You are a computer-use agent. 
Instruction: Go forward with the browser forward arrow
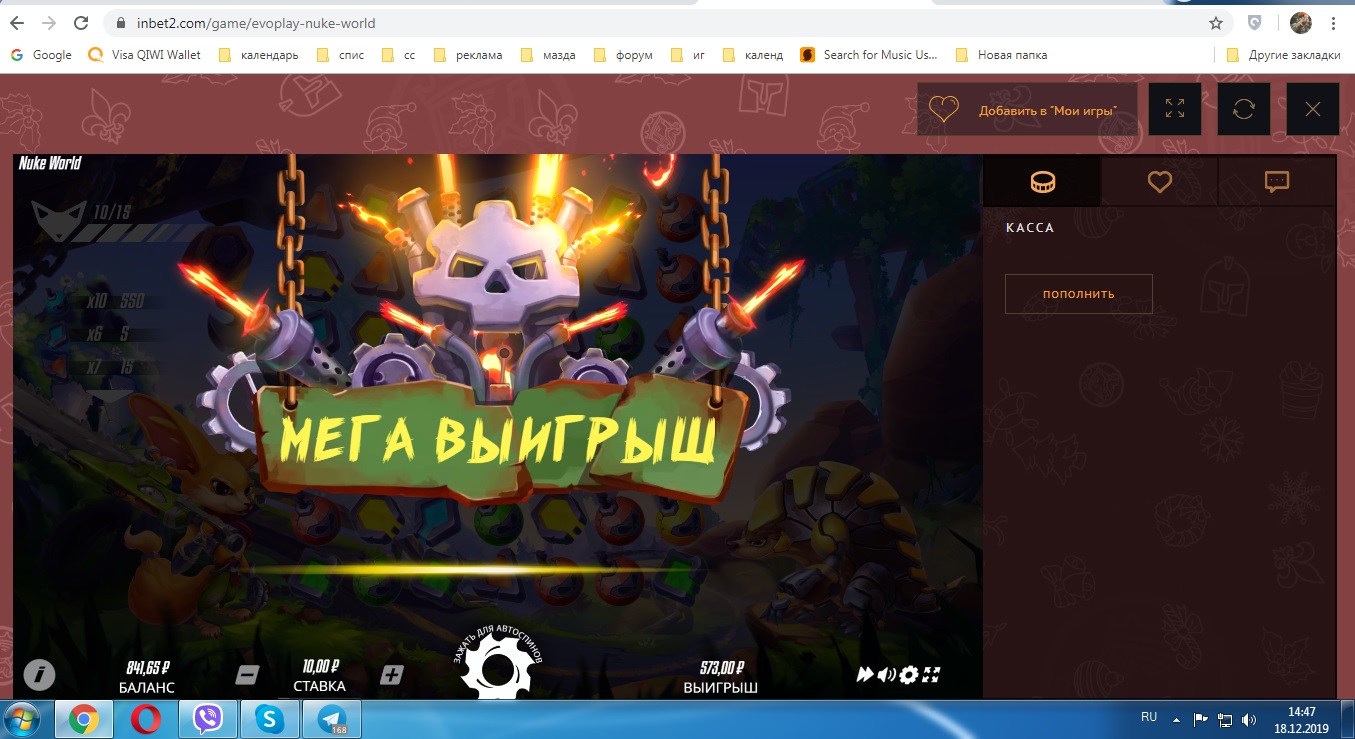[x=49, y=22]
